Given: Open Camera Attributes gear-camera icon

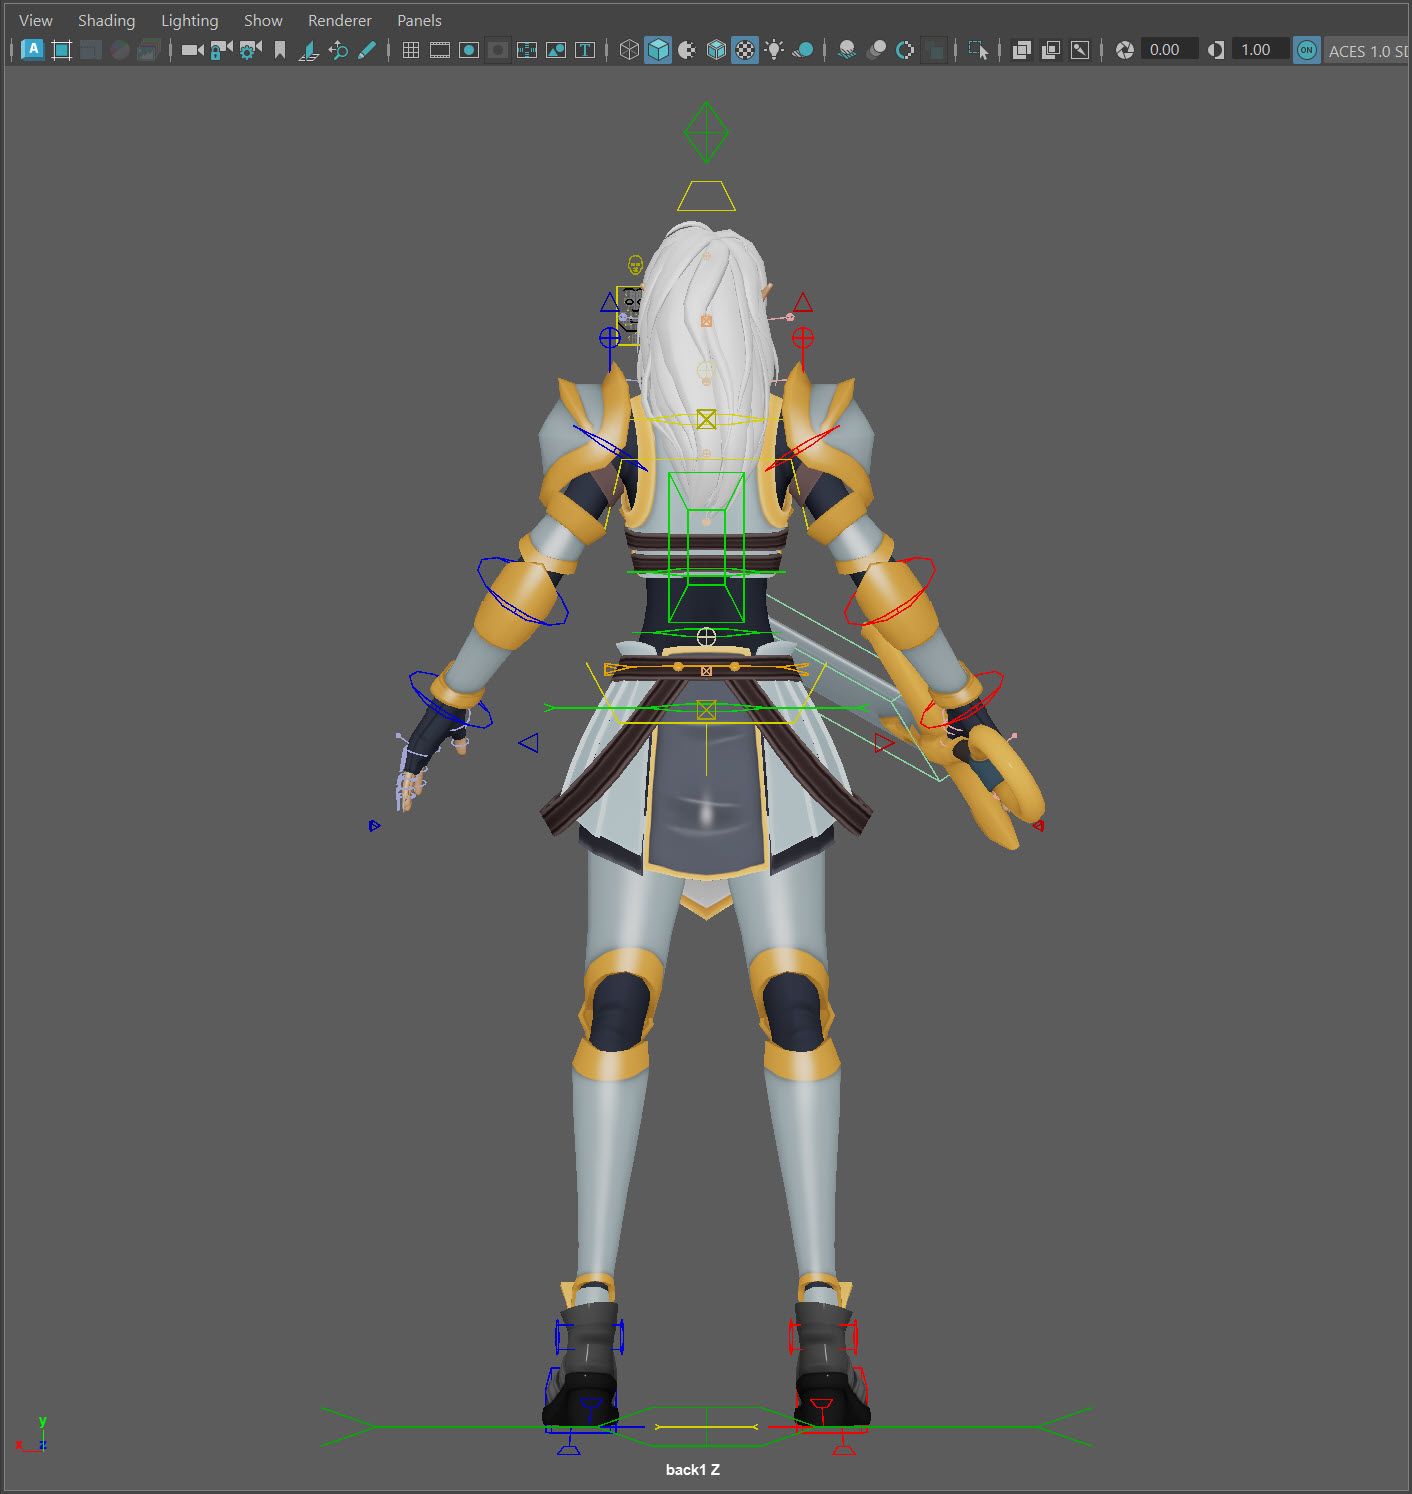Looking at the screenshot, I should [x=250, y=49].
